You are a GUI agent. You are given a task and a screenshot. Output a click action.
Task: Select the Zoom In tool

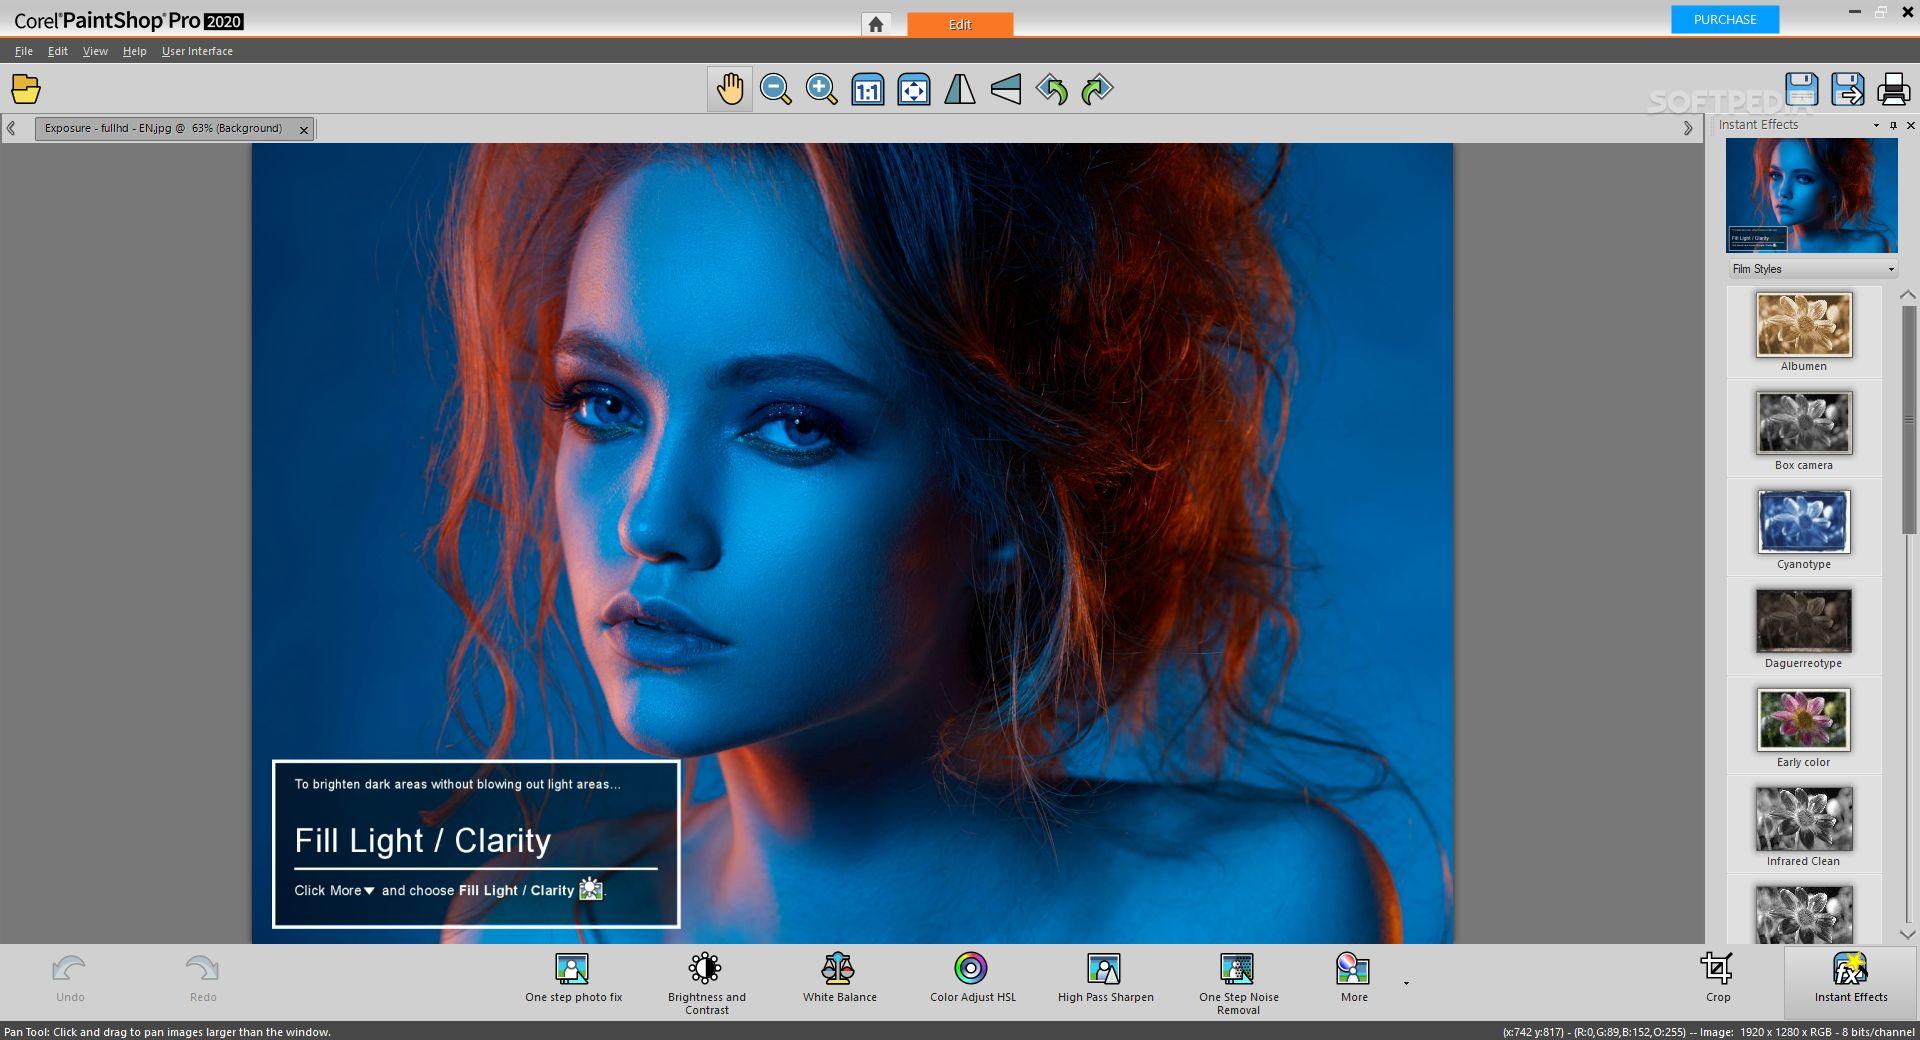tap(821, 89)
